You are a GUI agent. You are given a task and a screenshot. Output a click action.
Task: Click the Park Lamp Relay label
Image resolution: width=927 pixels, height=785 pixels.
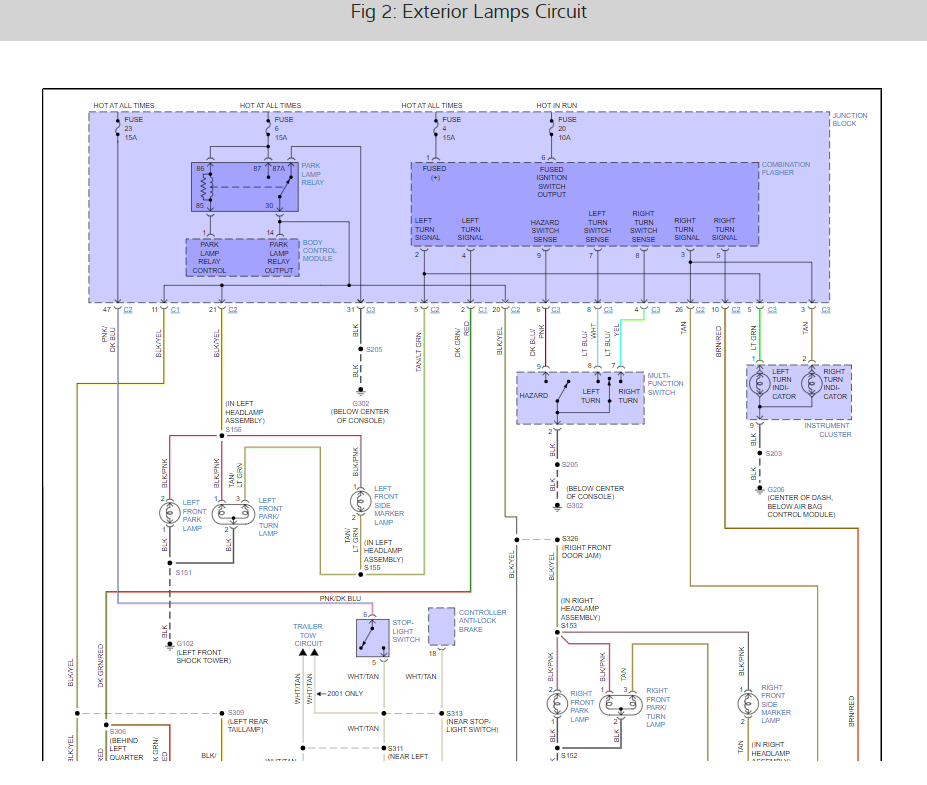[x=313, y=174]
